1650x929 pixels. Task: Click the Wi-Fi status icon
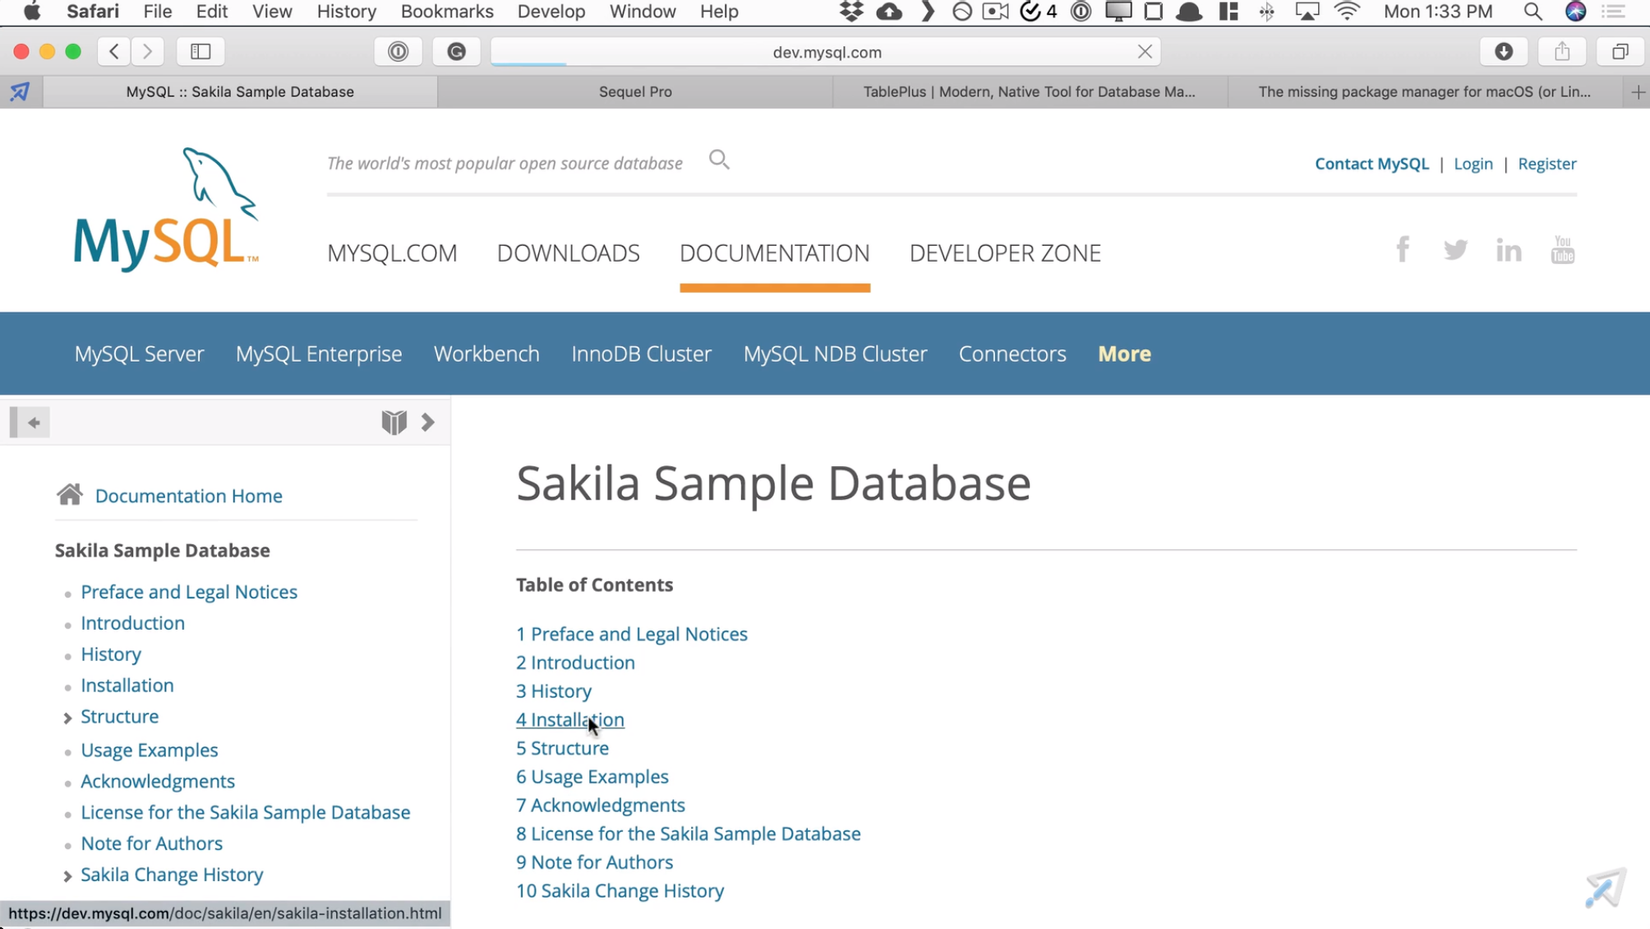click(1347, 12)
